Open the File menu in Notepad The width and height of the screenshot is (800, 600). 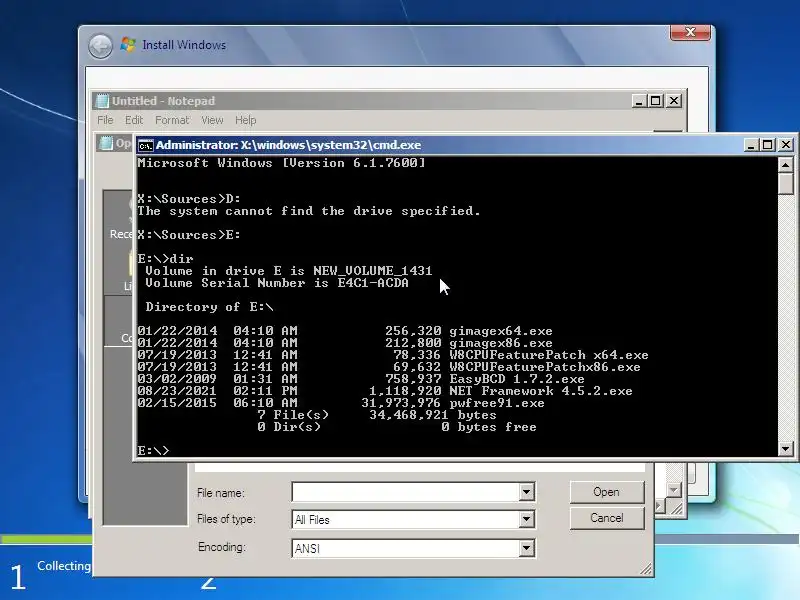click(x=105, y=120)
